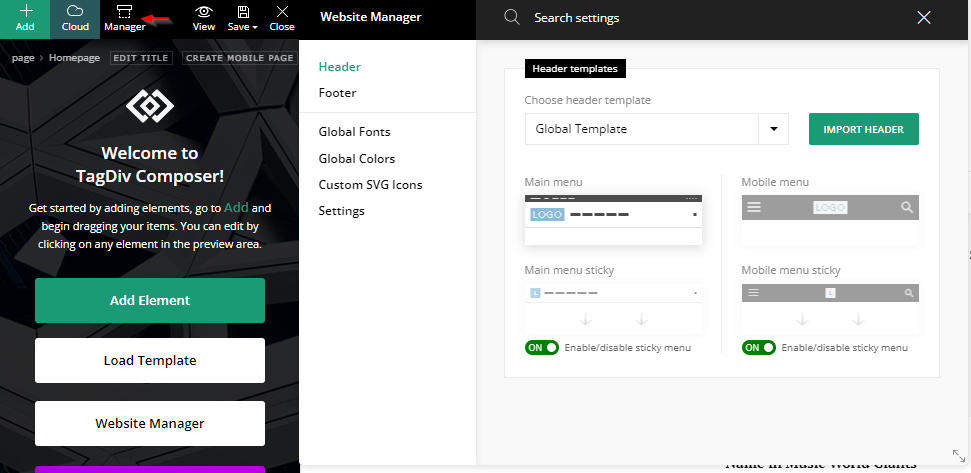Toggle Mobile menu sticky ON switch
Screen dimensions: 971x473
point(759,347)
